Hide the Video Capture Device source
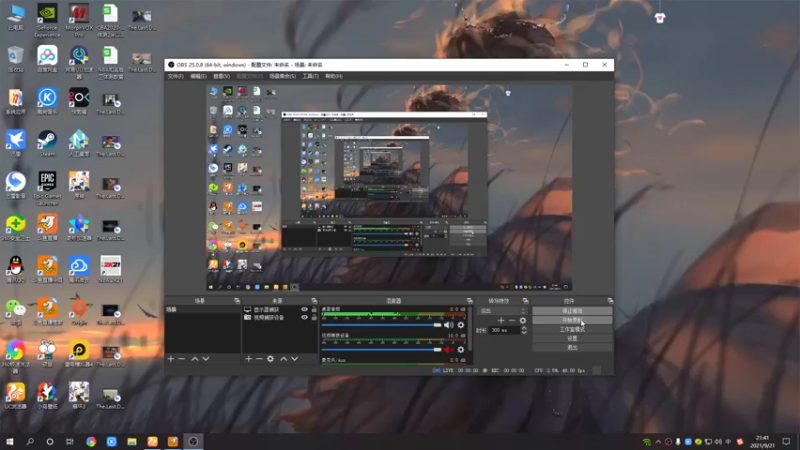The height and width of the screenshot is (450, 800). pos(305,317)
